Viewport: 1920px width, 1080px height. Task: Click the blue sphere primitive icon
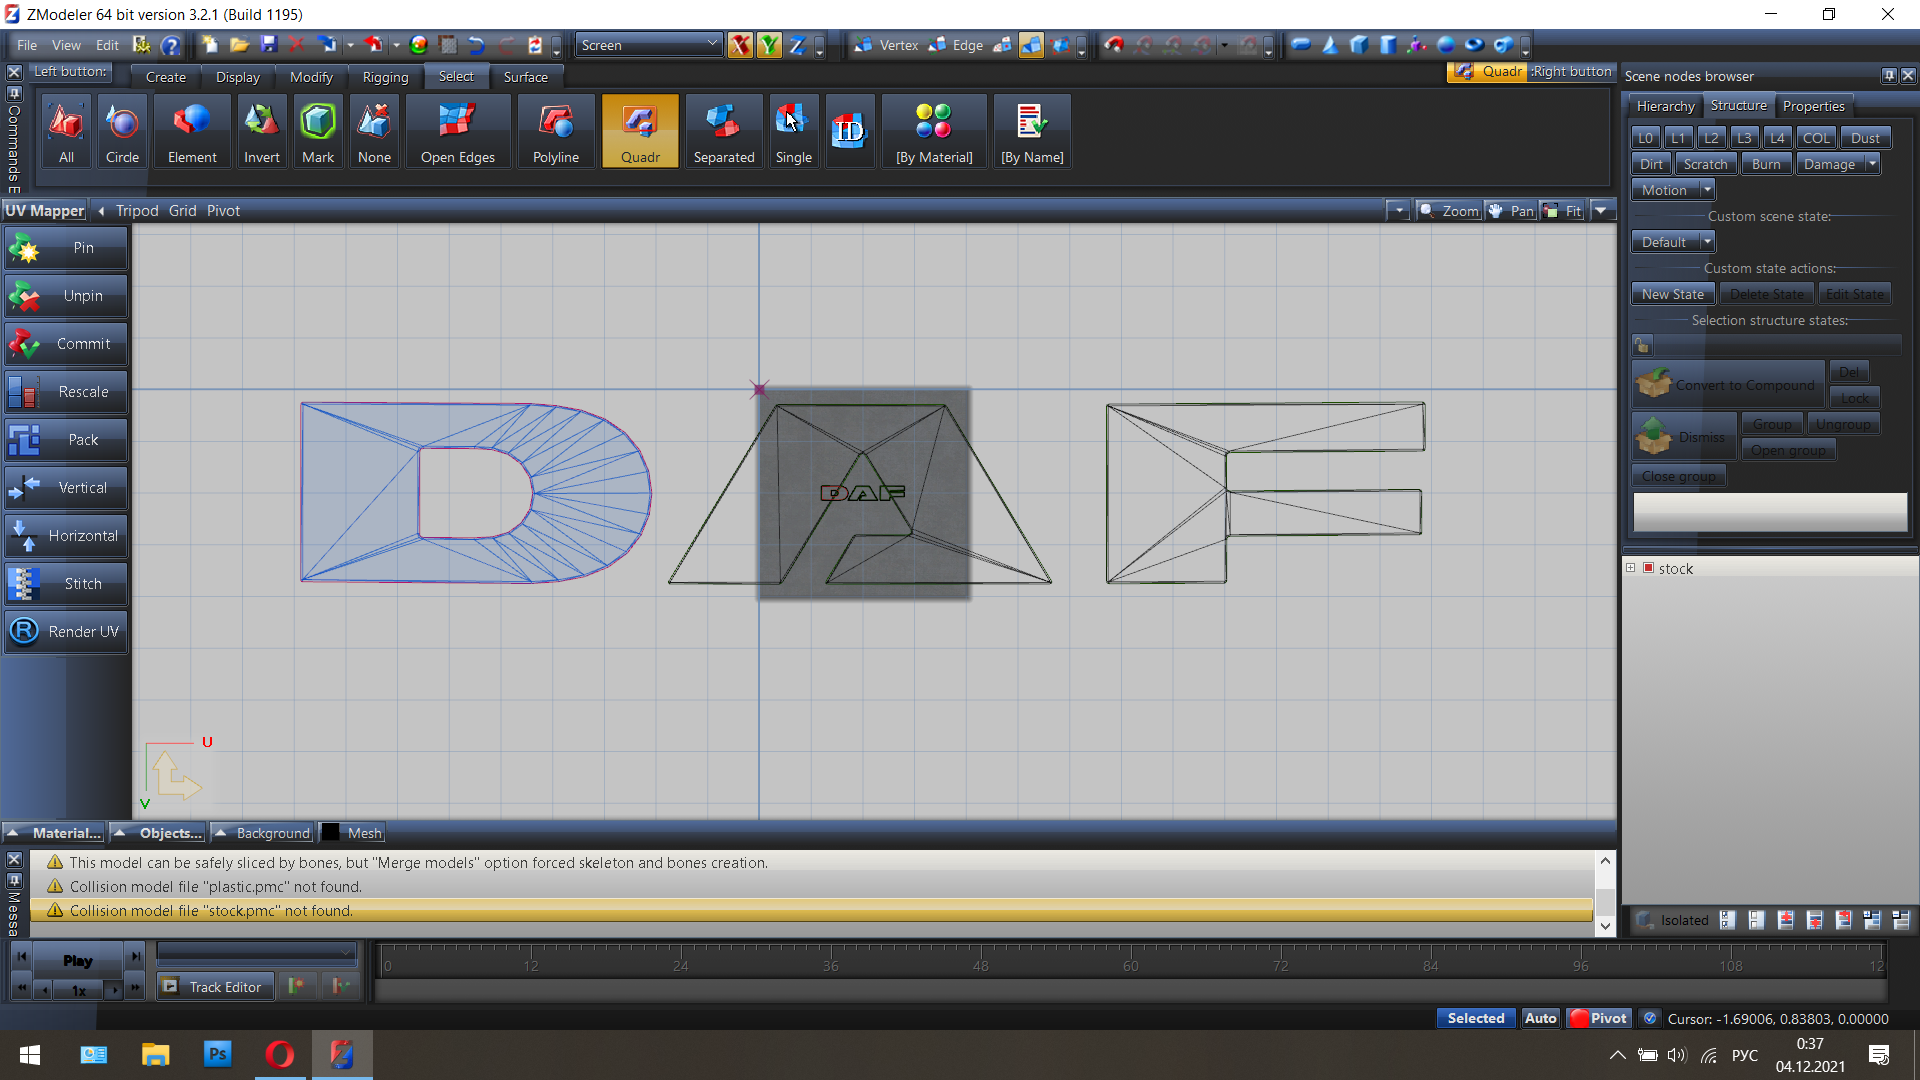(x=1446, y=45)
